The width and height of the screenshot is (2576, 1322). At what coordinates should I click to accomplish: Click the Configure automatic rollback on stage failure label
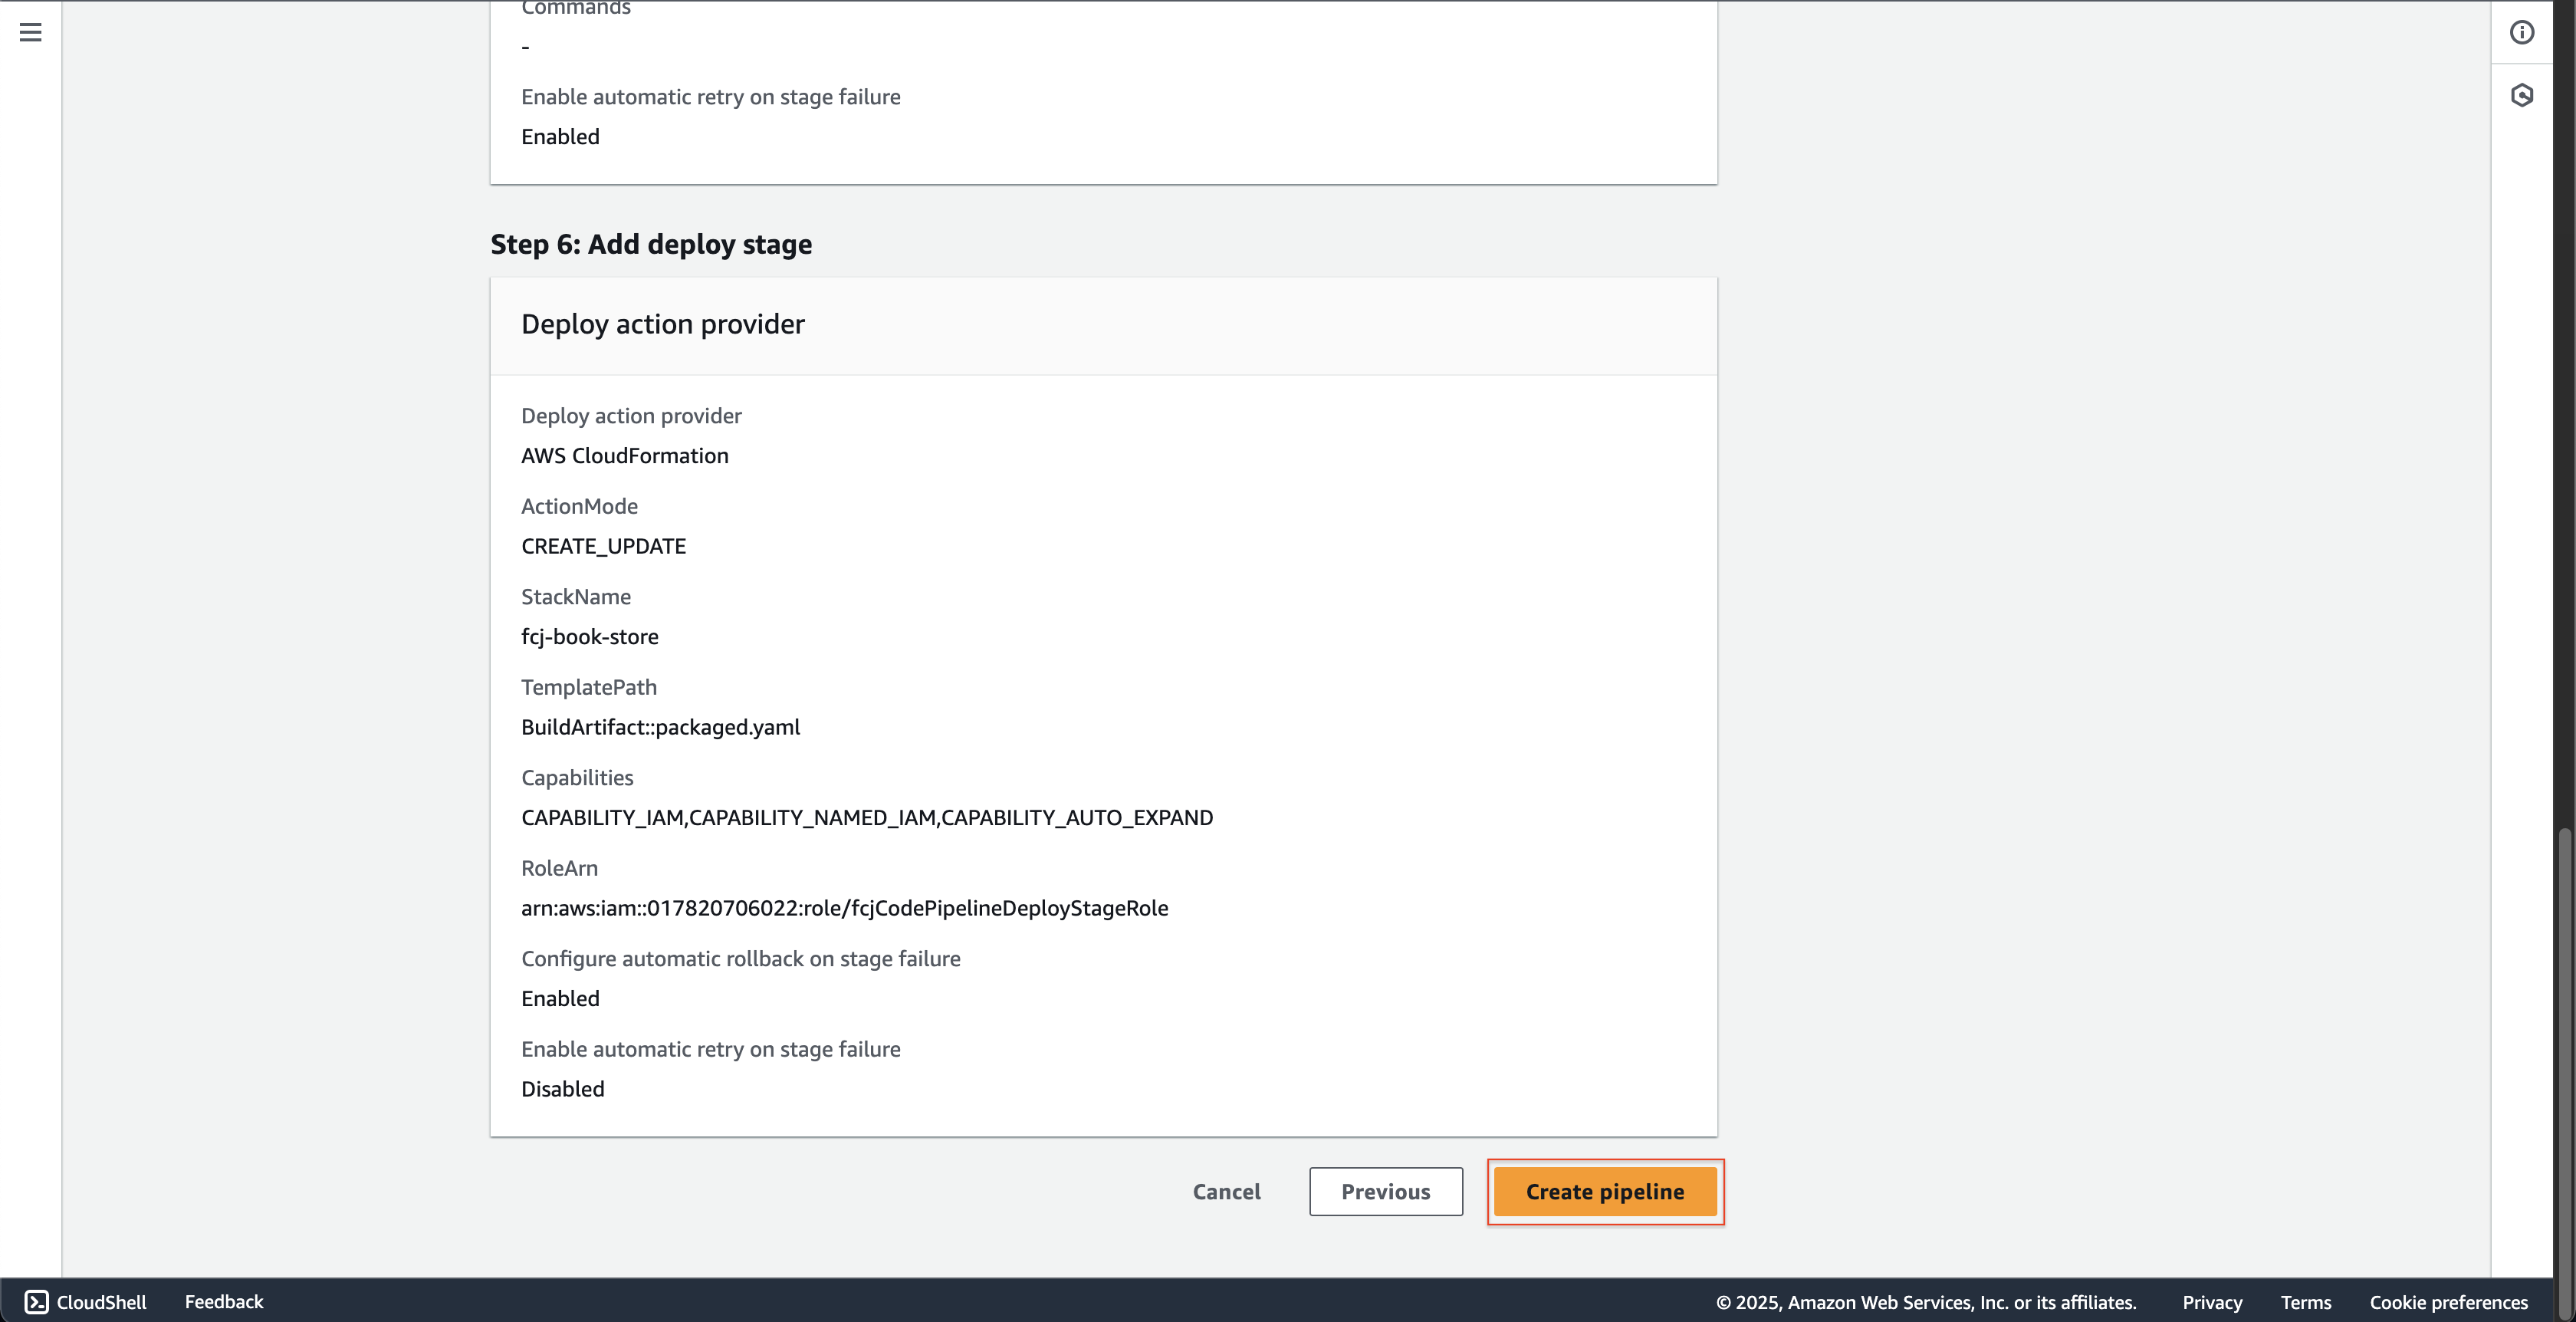pyautogui.click(x=741, y=958)
